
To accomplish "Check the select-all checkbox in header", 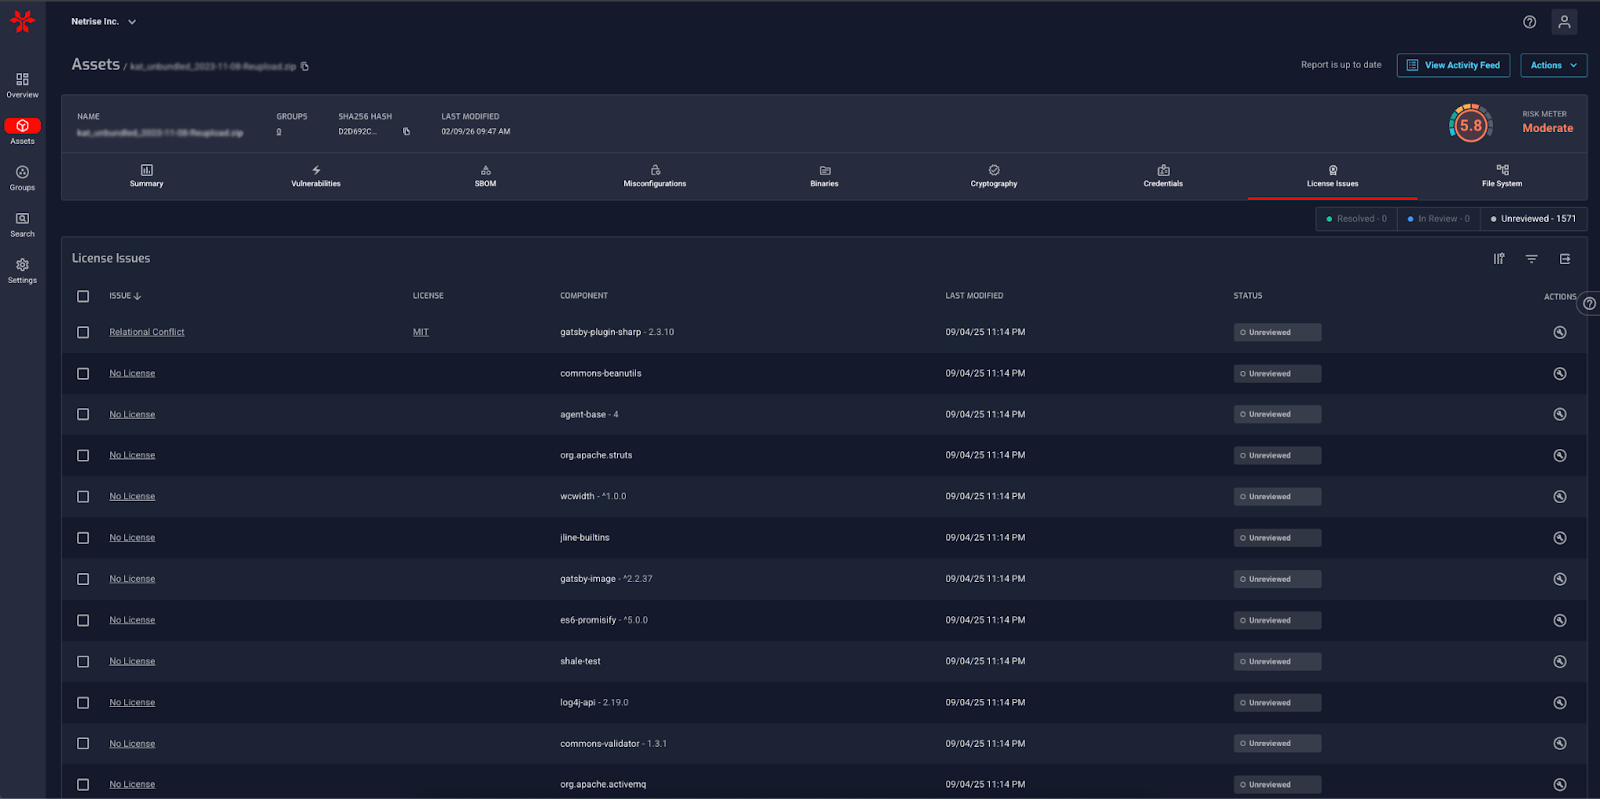I will pos(83,296).
